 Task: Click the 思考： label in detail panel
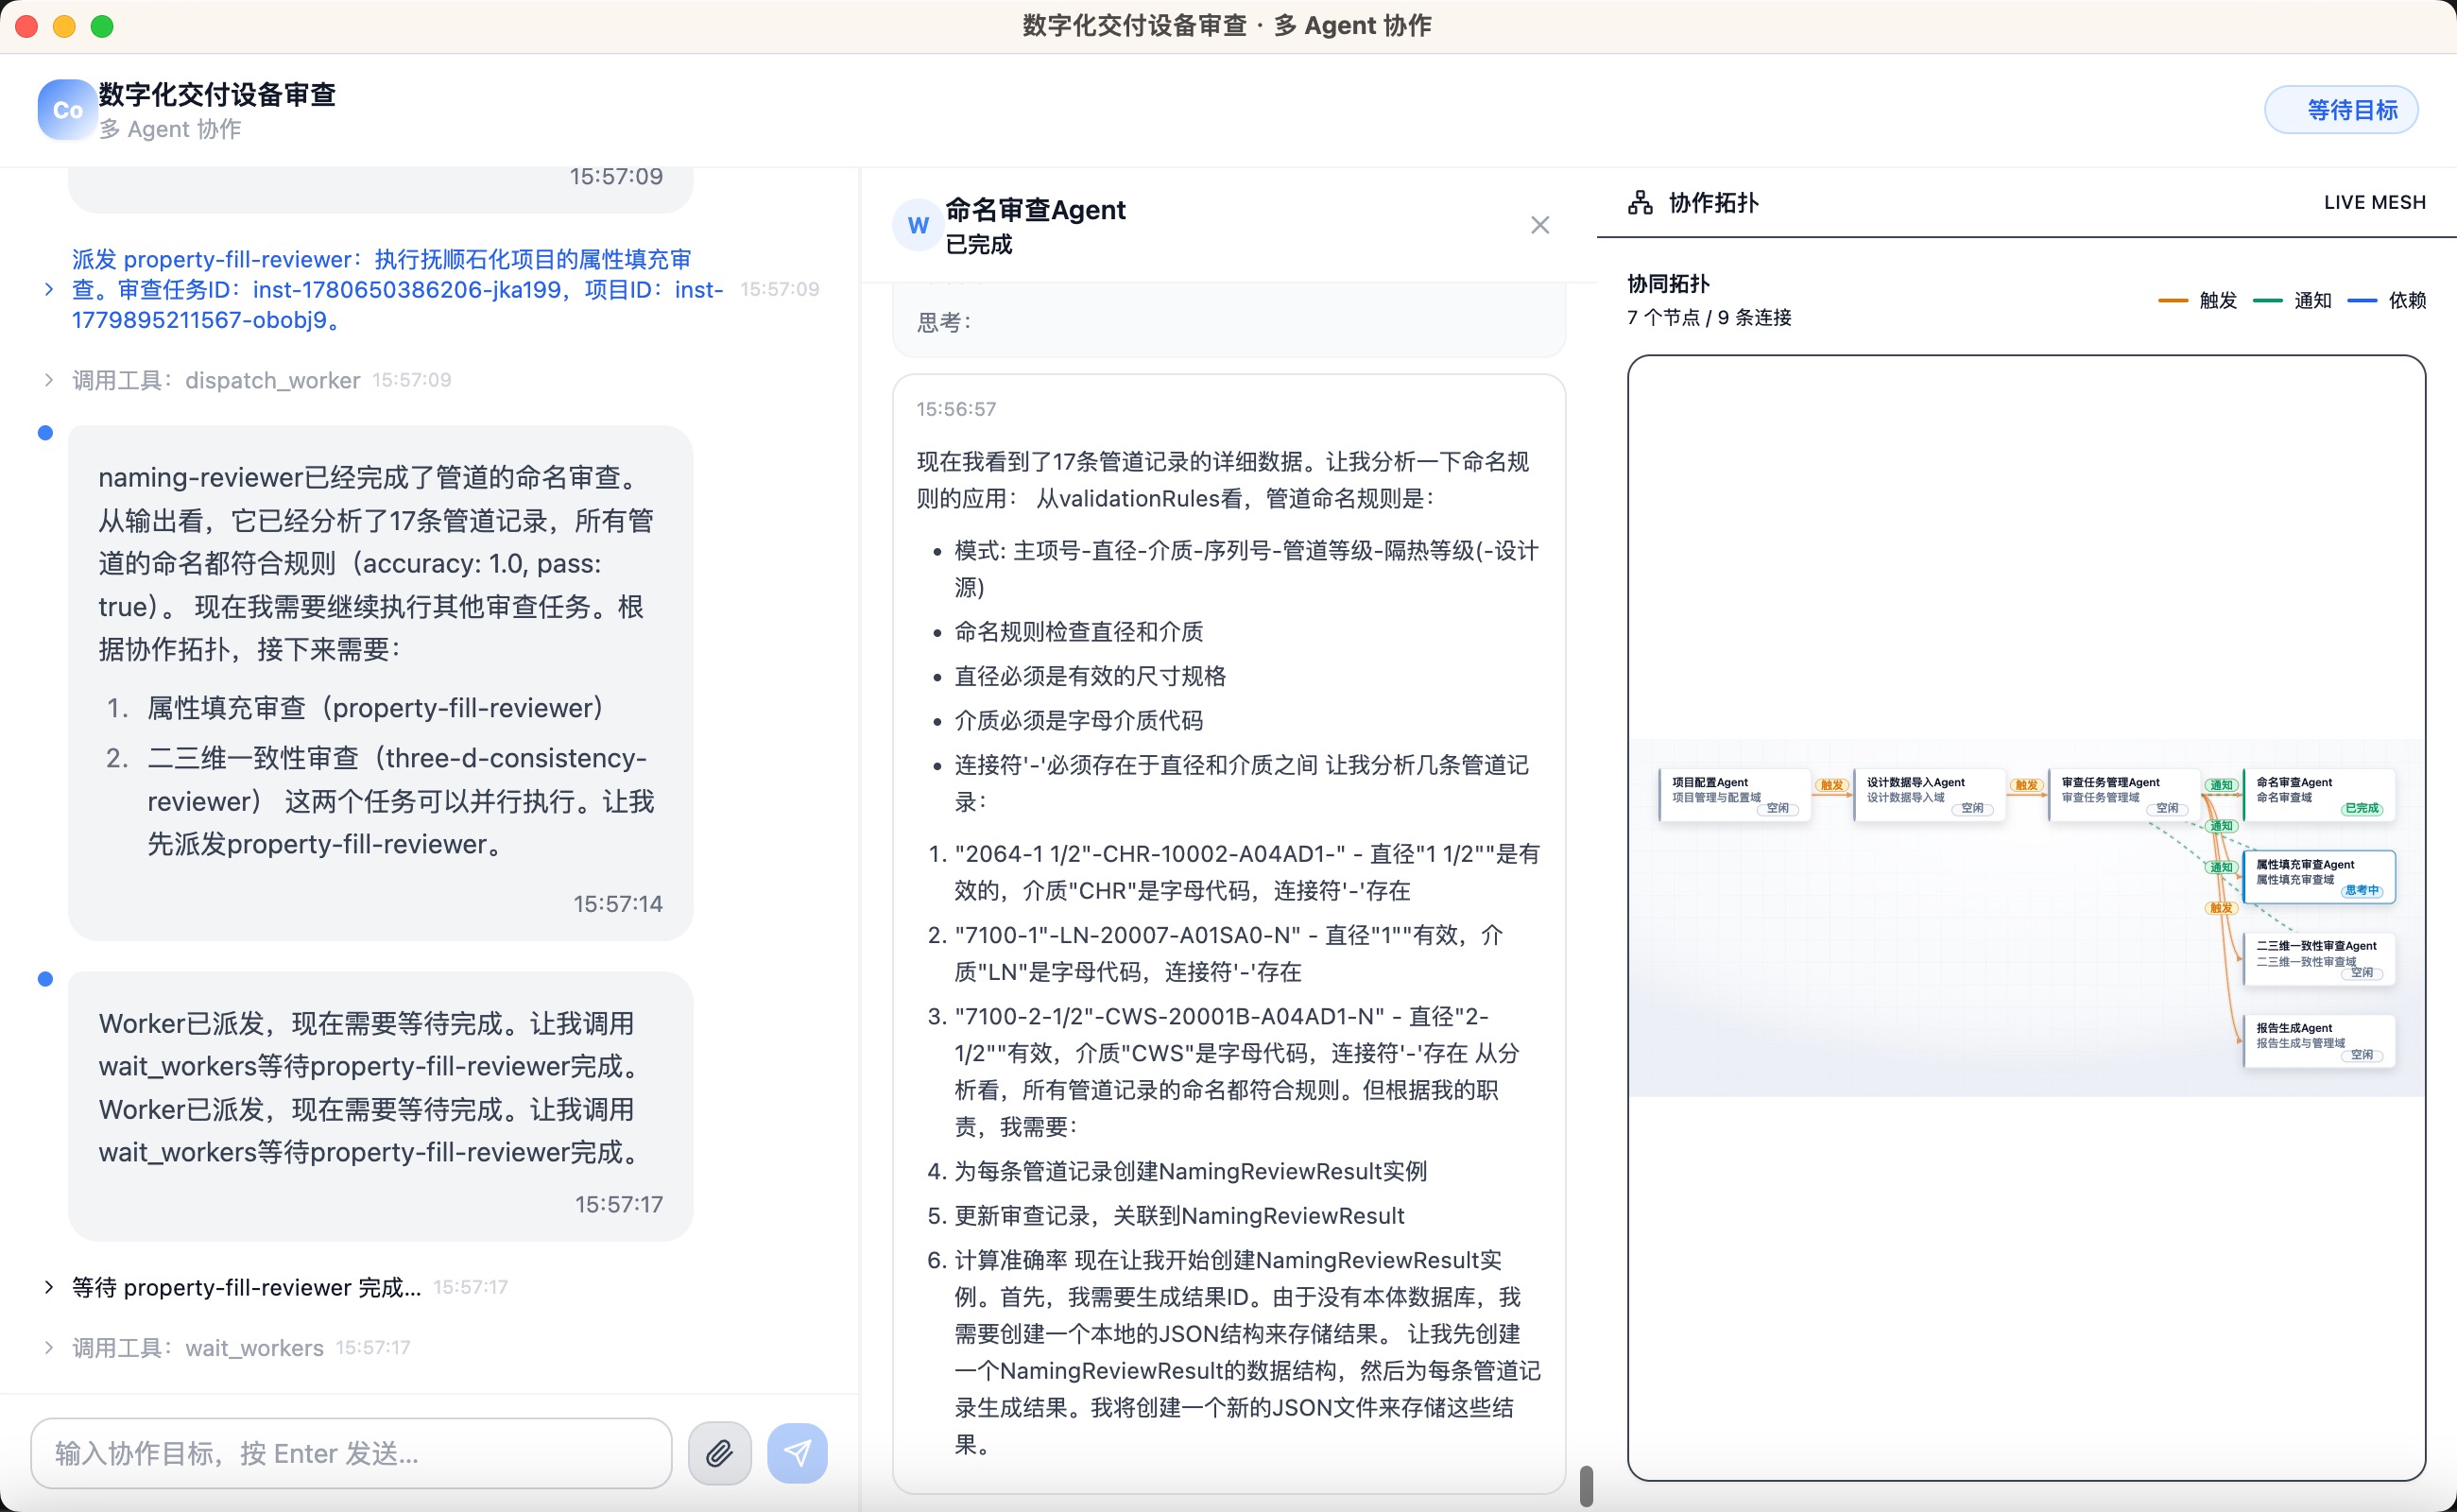[x=945, y=322]
